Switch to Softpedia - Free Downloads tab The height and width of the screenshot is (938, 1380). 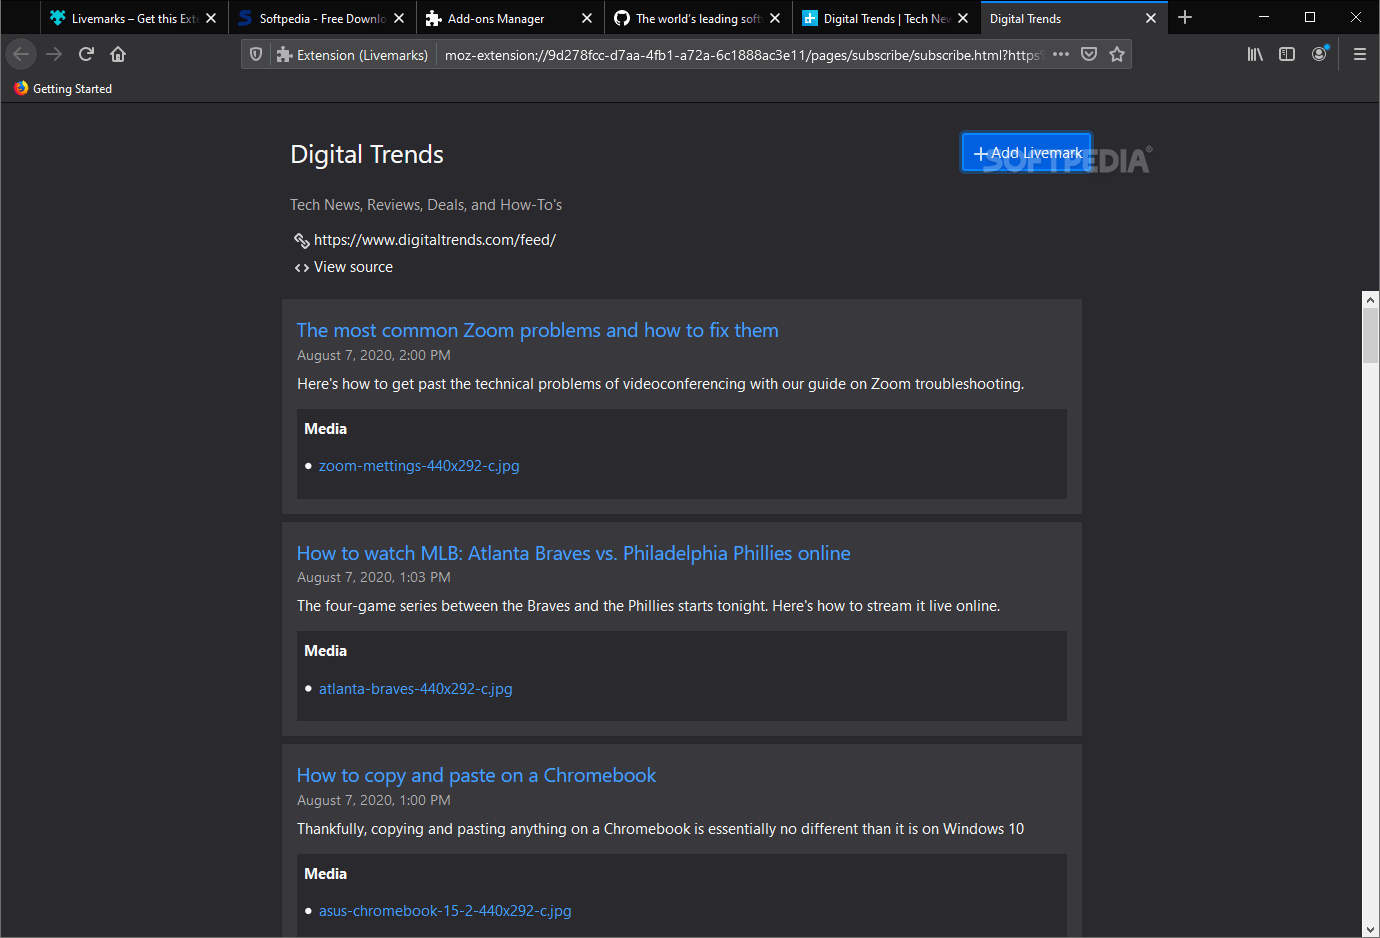(x=322, y=18)
